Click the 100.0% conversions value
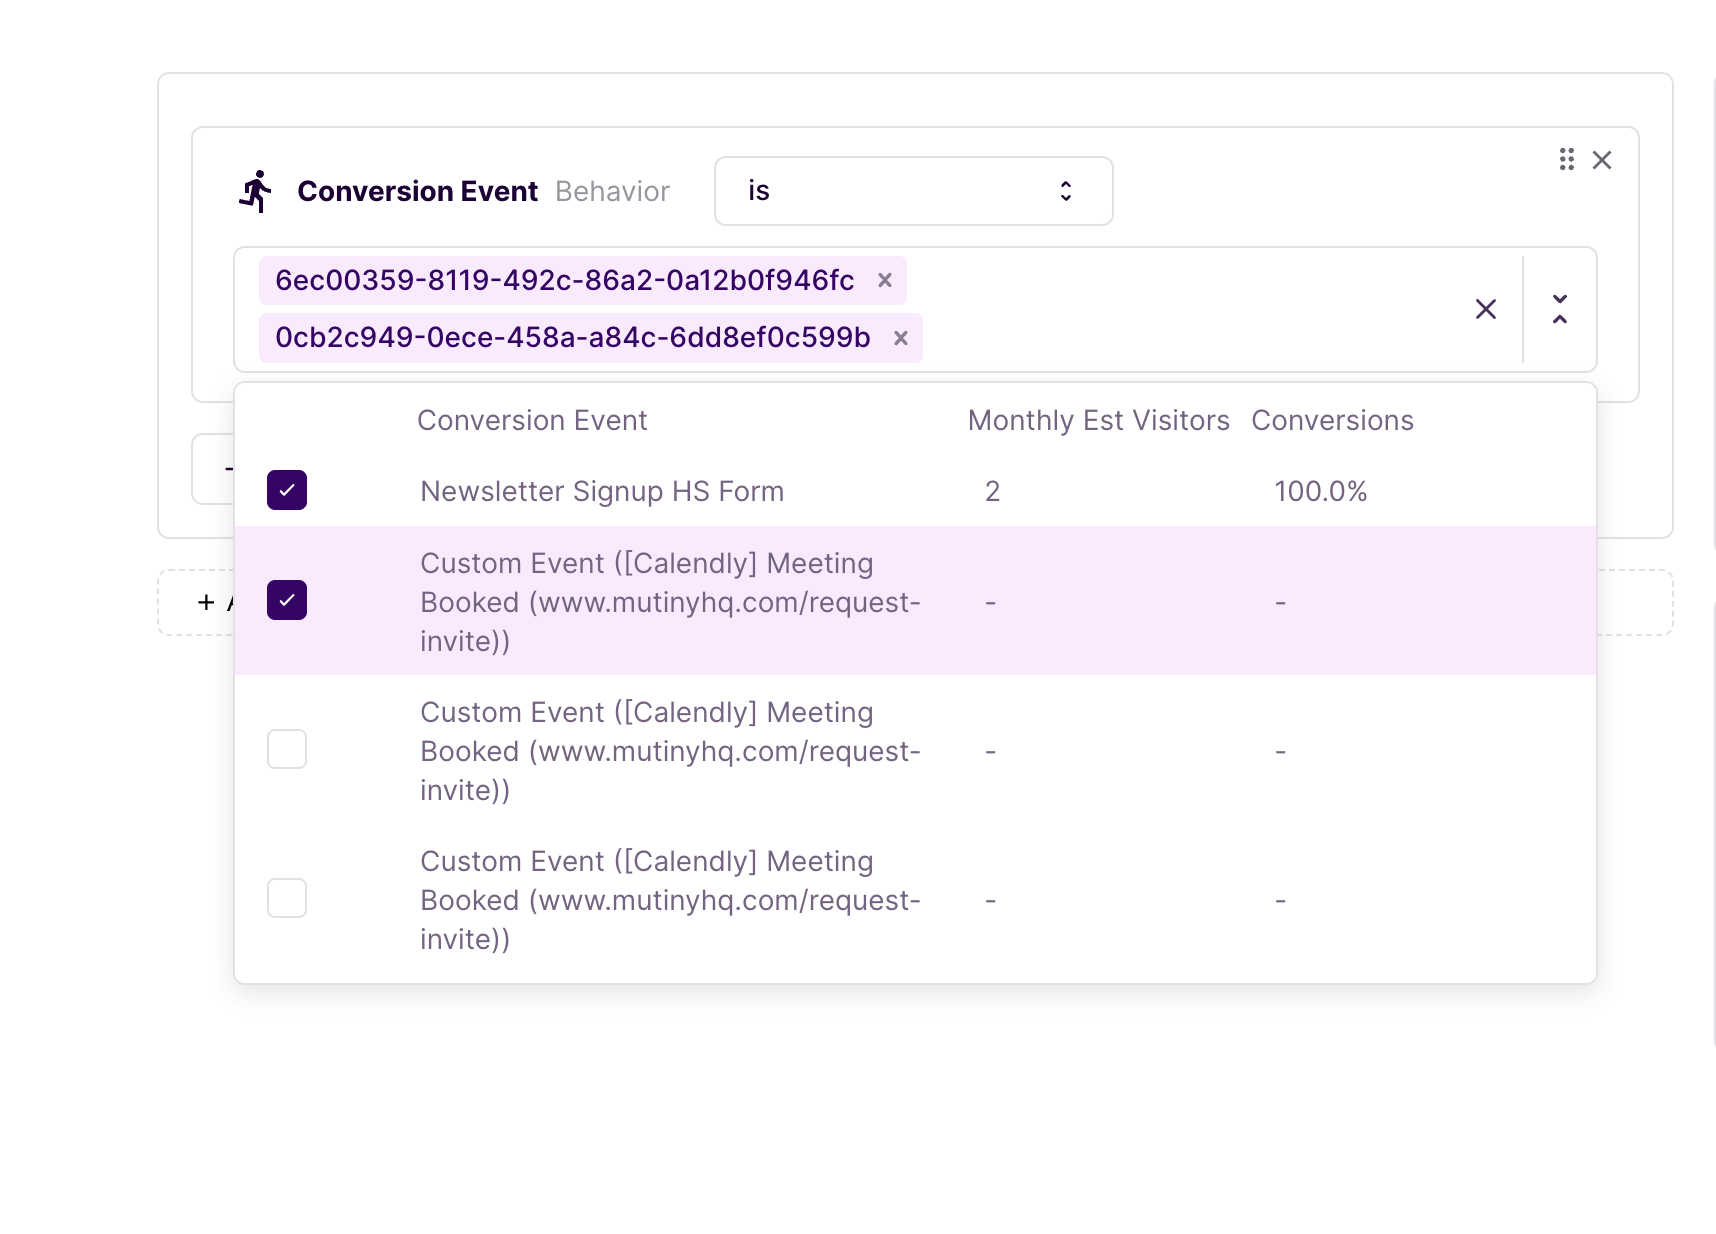Screen dimensions: 1716x1234 tap(1320, 491)
